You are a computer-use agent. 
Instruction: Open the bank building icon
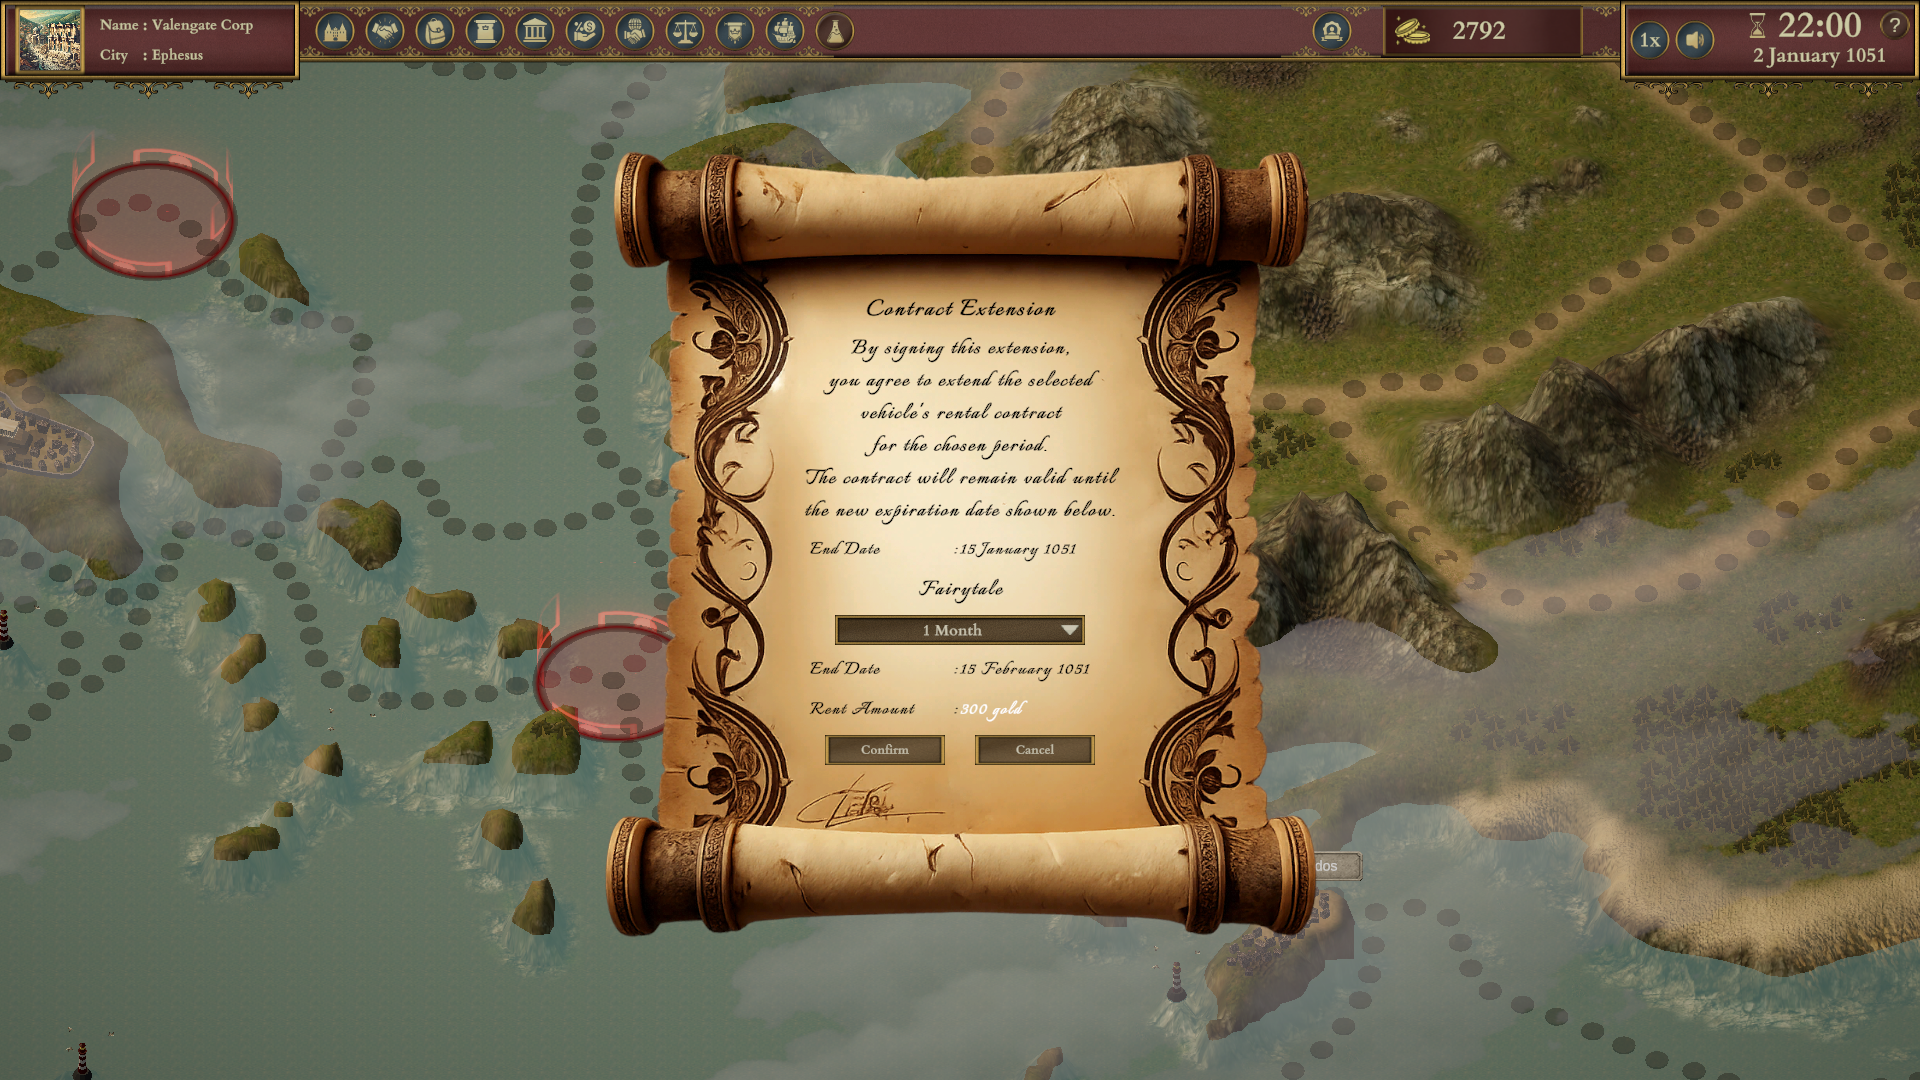(x=535, y=32)
